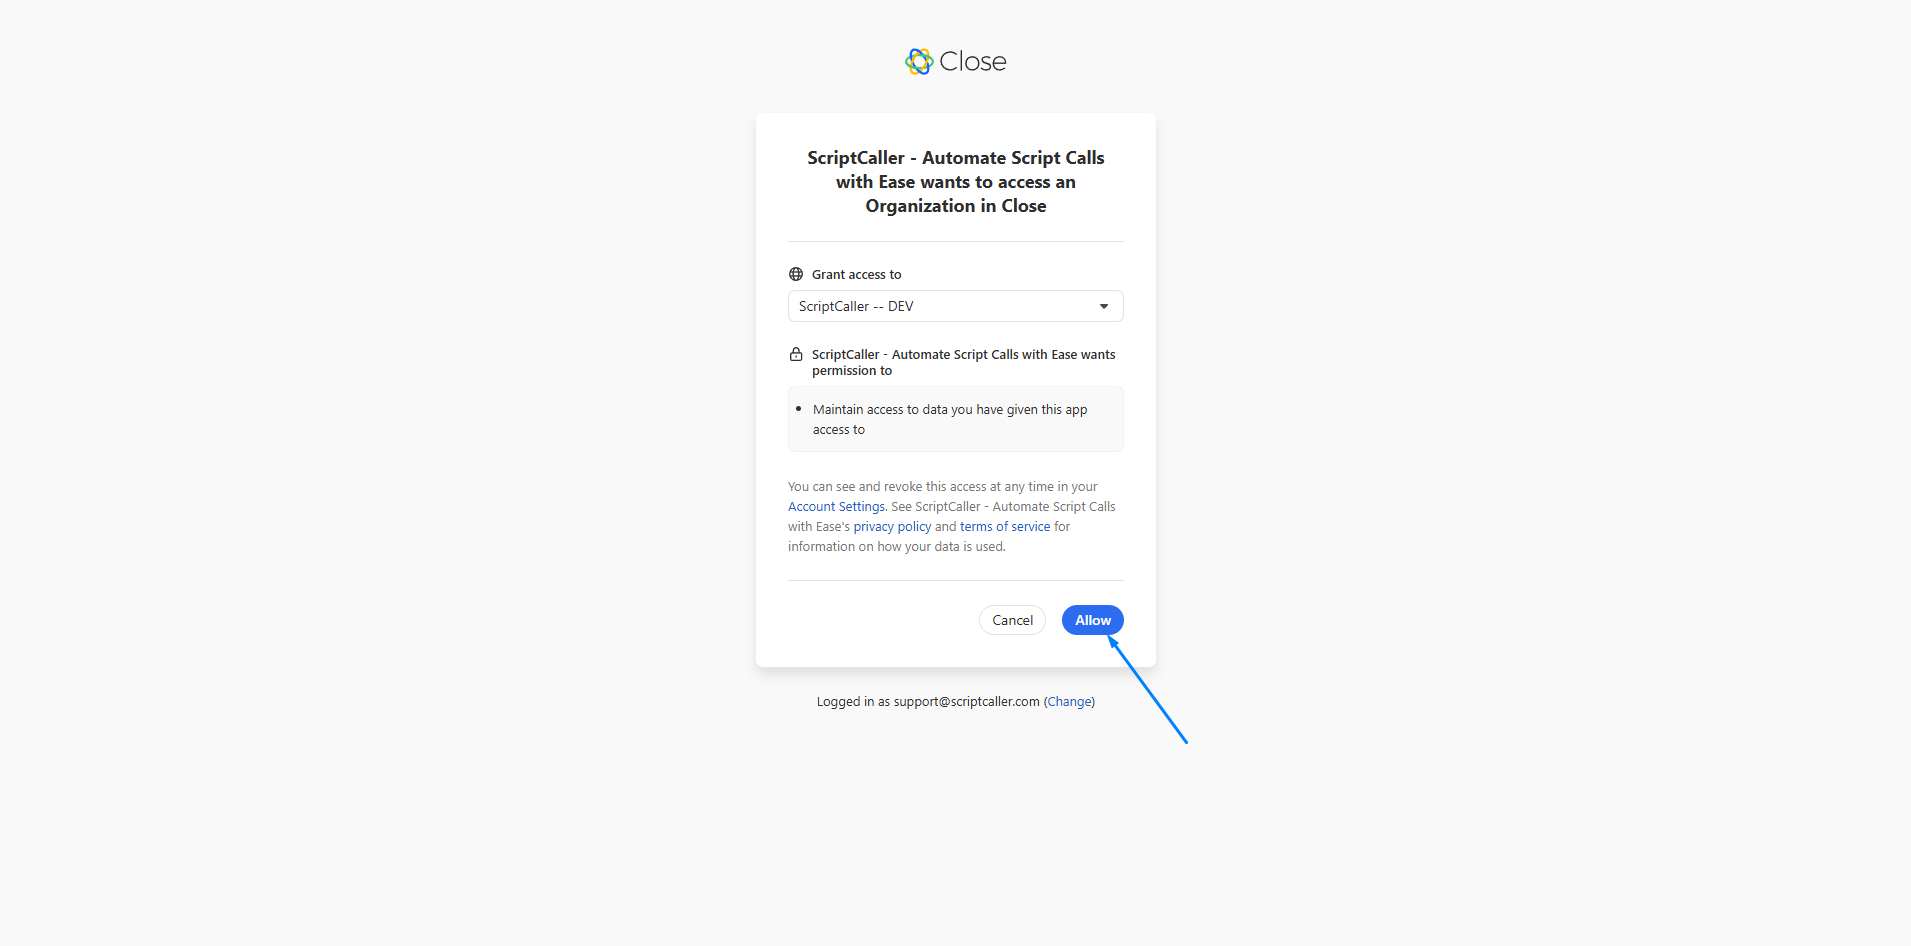The image size is (1911, 946).
Task: Click the wants permission to label
Action: 963,362
